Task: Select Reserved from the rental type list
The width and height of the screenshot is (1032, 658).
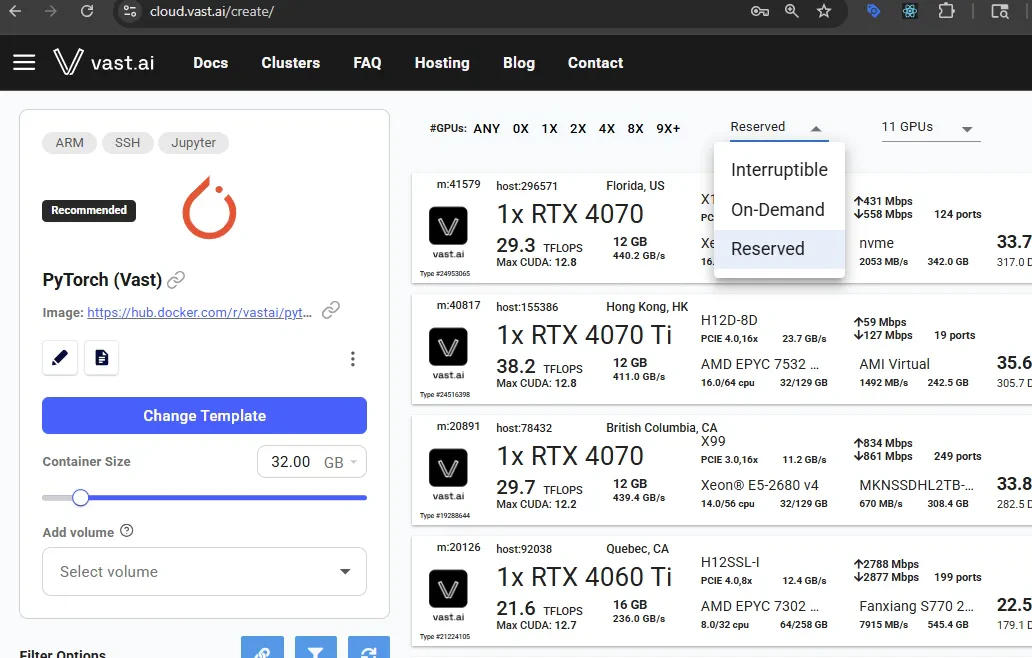Action: pyautogui.click(x=779, y=249)
